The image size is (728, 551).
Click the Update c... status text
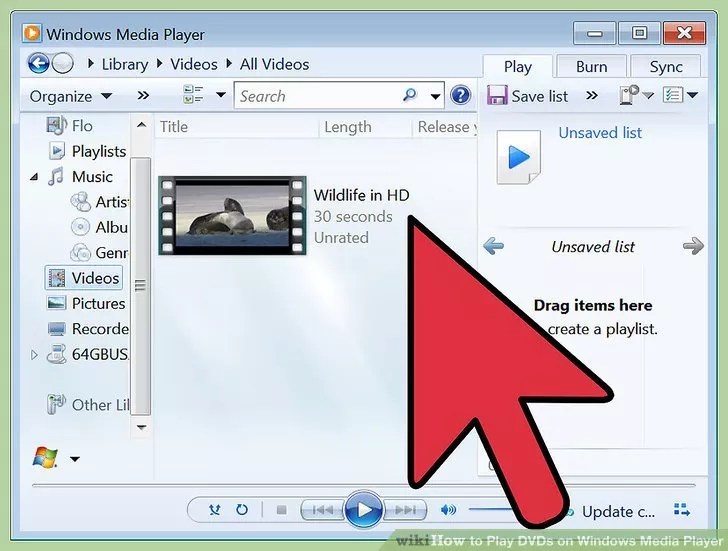(618, 512)
